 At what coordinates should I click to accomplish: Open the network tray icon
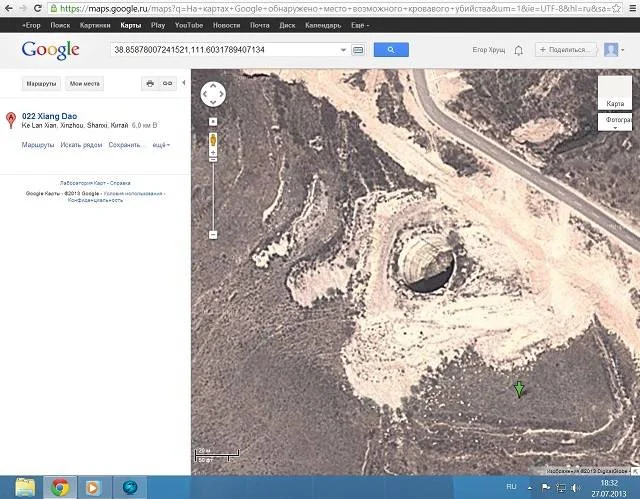[x=561, y=488]
